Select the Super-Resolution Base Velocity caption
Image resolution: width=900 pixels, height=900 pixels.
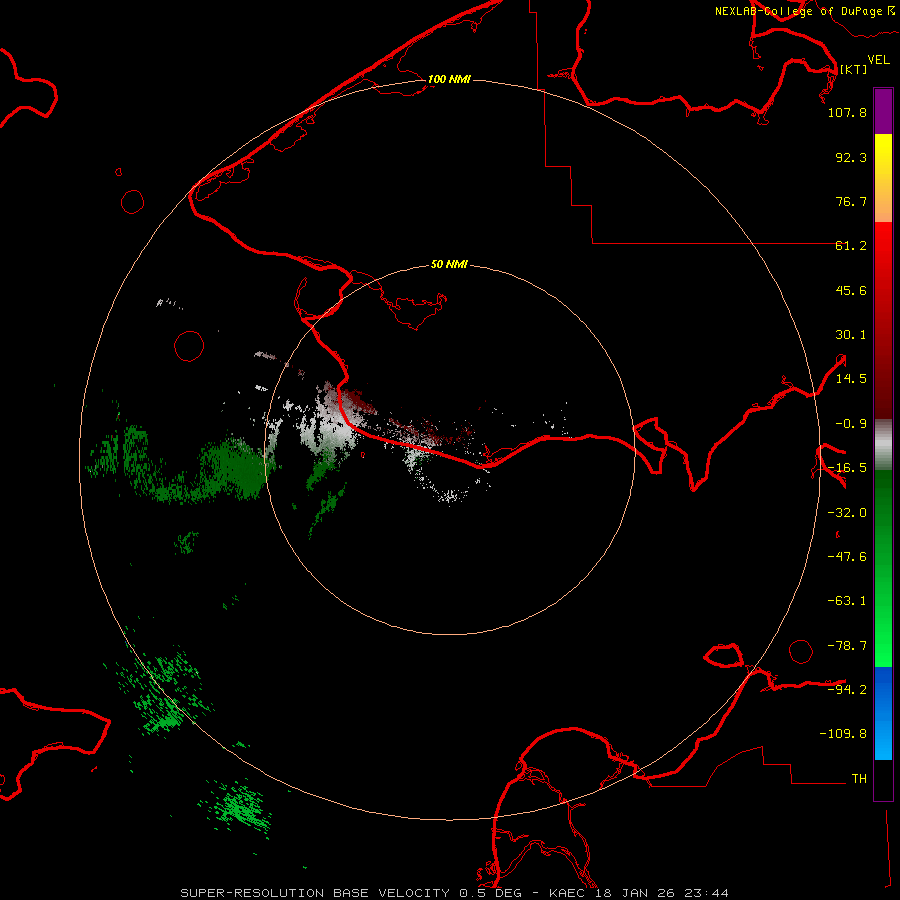point(455,893)
